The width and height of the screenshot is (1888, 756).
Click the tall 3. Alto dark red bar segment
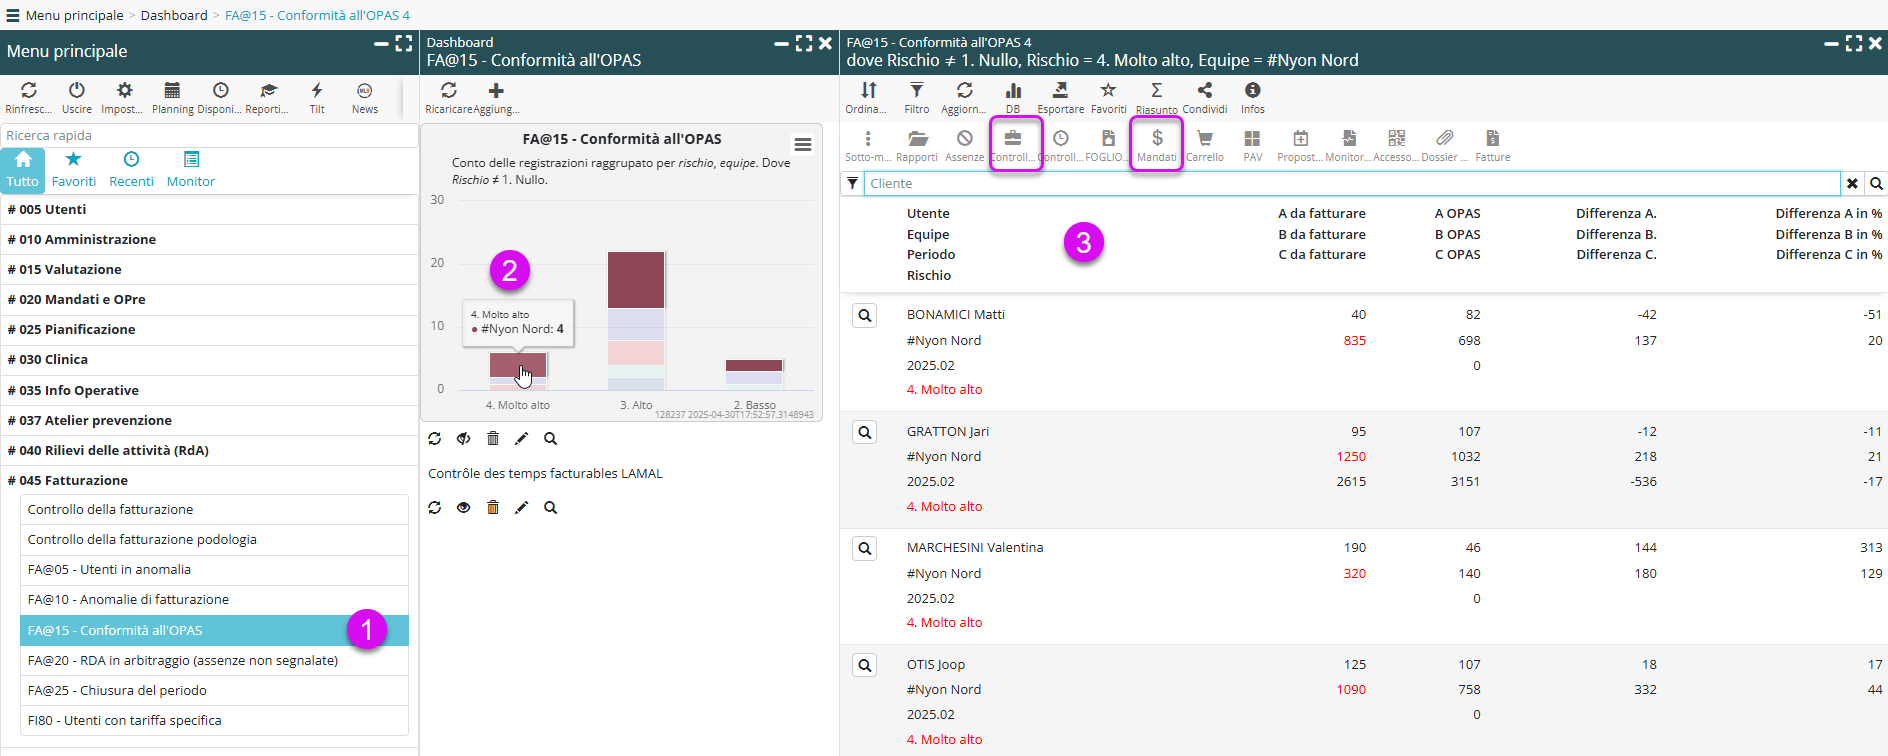[636, 280]
